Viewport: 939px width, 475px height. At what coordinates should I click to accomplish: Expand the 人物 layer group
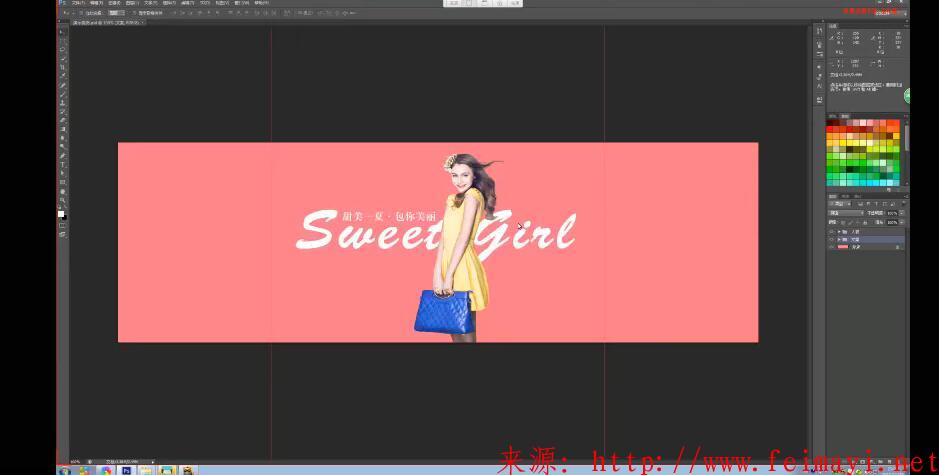tap(838, 231)
